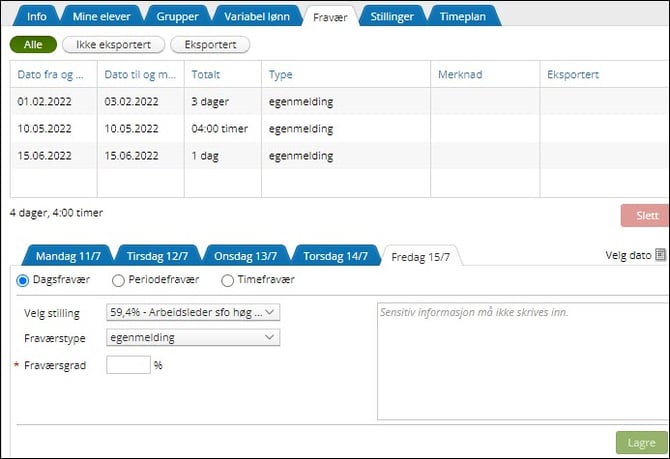Select the Periodefravær radio button
670x459 pixels.
tap(119, 281)
